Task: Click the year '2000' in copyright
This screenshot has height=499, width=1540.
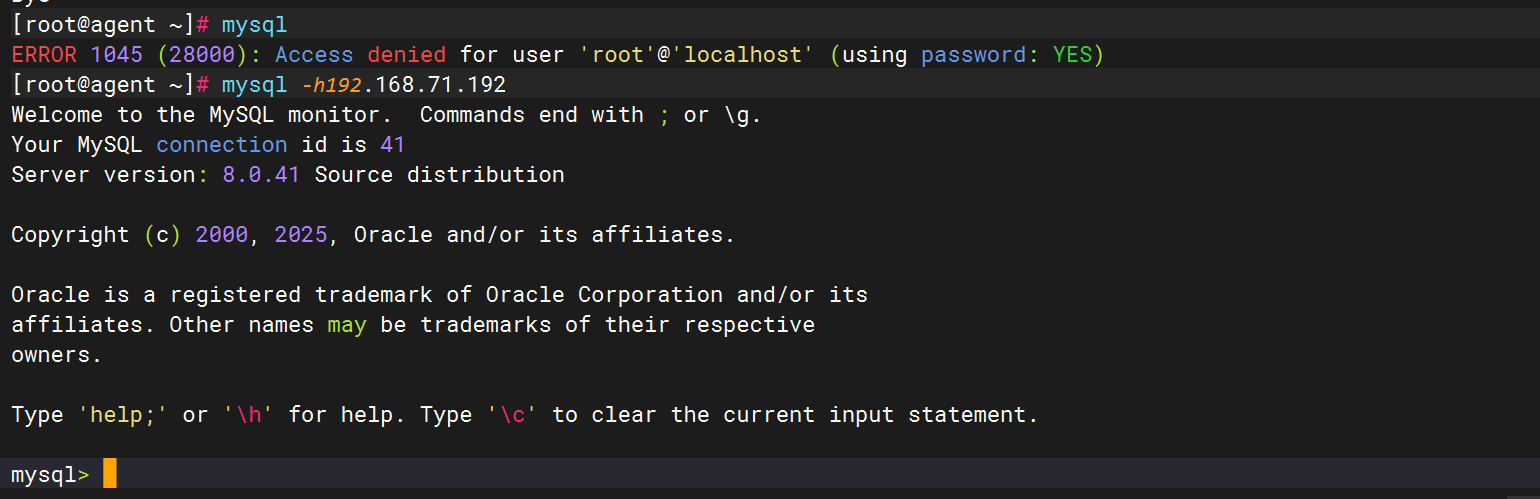Action: click(222, 235)
